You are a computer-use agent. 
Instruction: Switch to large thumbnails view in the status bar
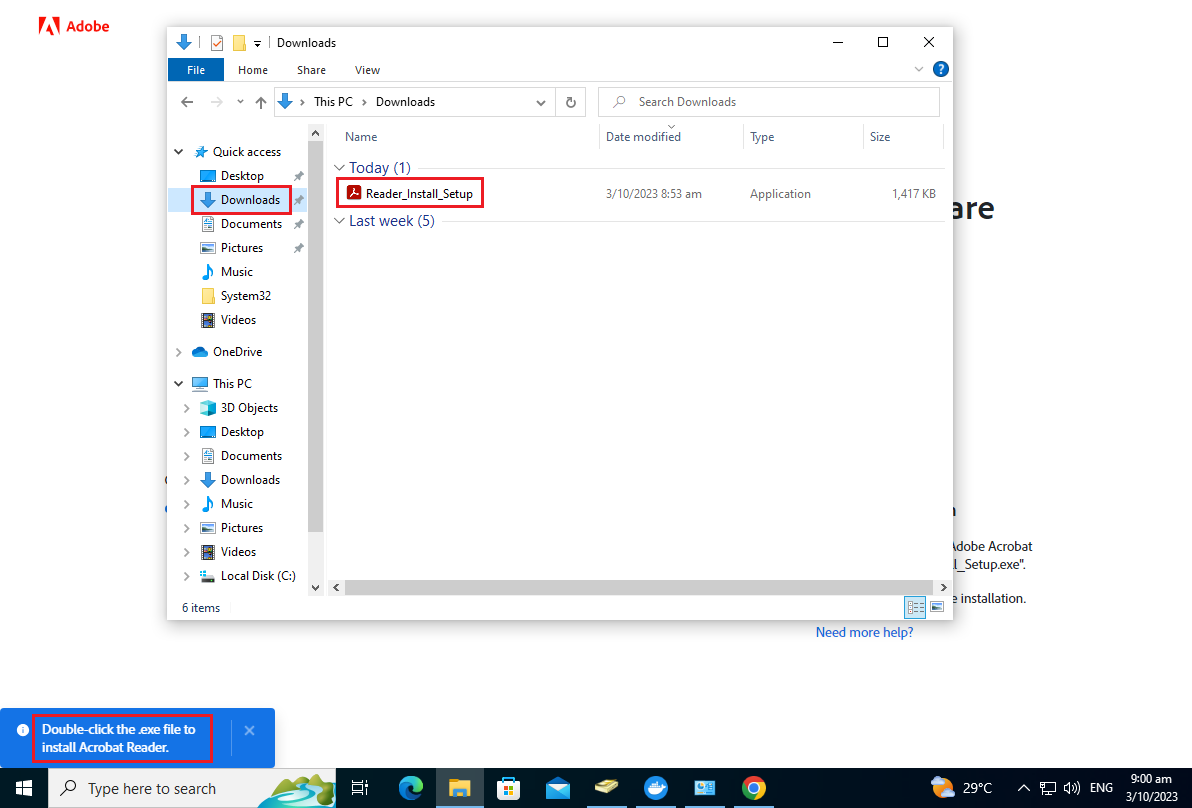click(x=937, y=607)
